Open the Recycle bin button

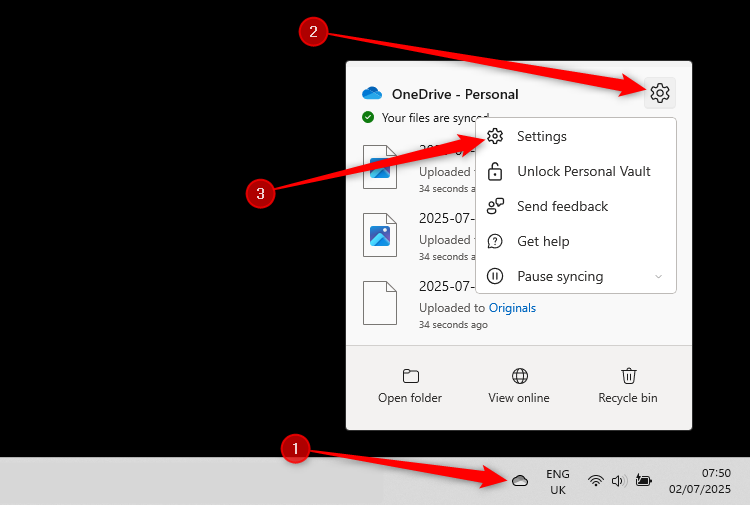628,385
